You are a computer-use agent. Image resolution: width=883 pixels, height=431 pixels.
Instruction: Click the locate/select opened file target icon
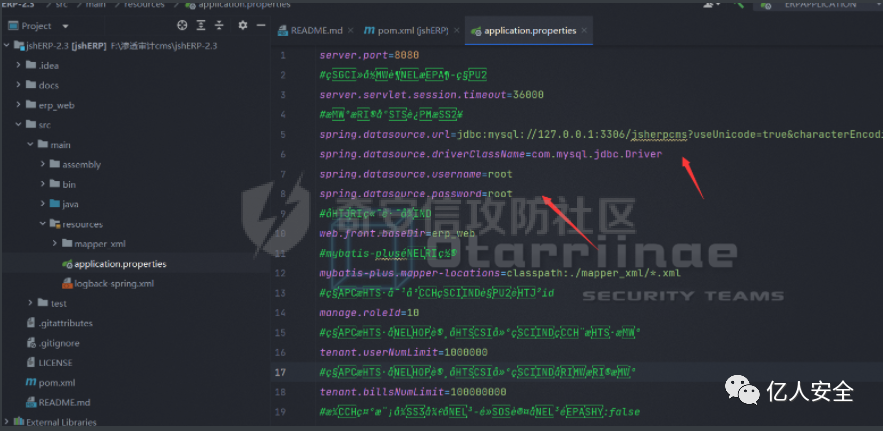182,25
